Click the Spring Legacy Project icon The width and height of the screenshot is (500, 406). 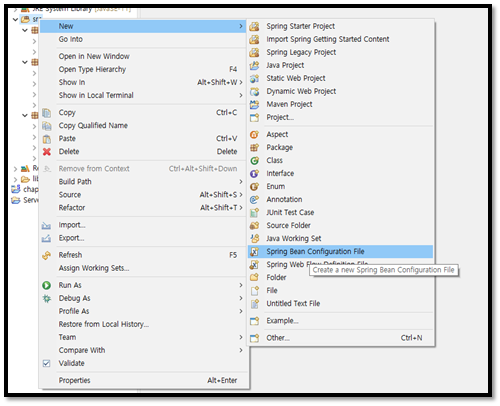254,52
